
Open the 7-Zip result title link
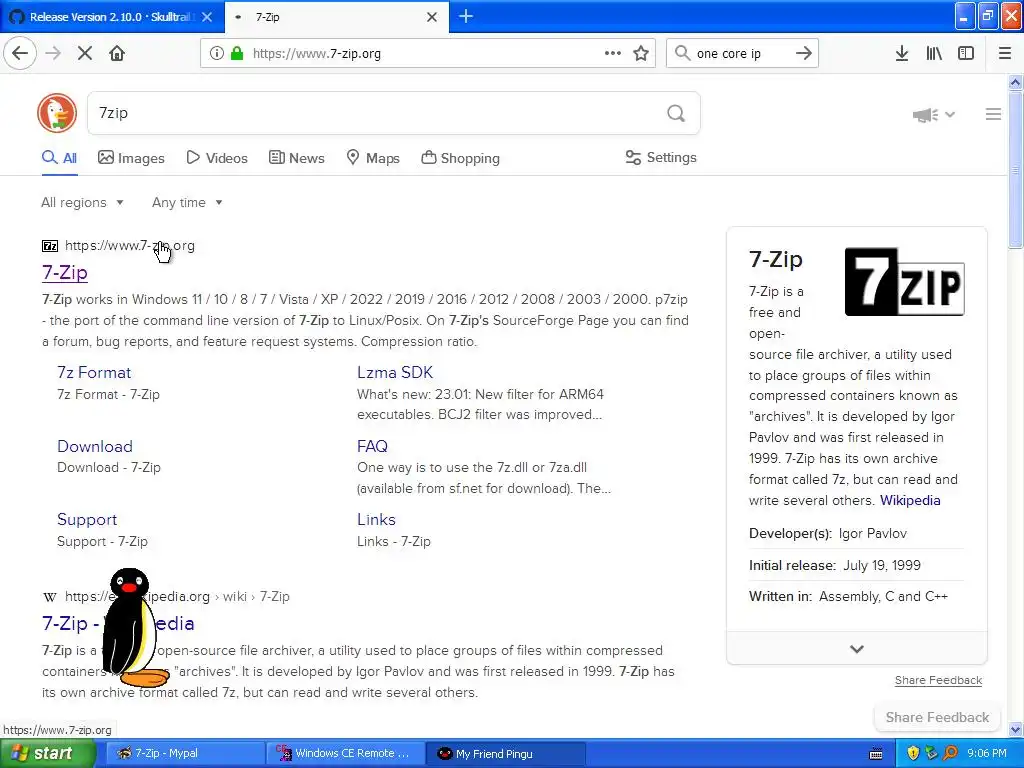[x=65, y=272]
